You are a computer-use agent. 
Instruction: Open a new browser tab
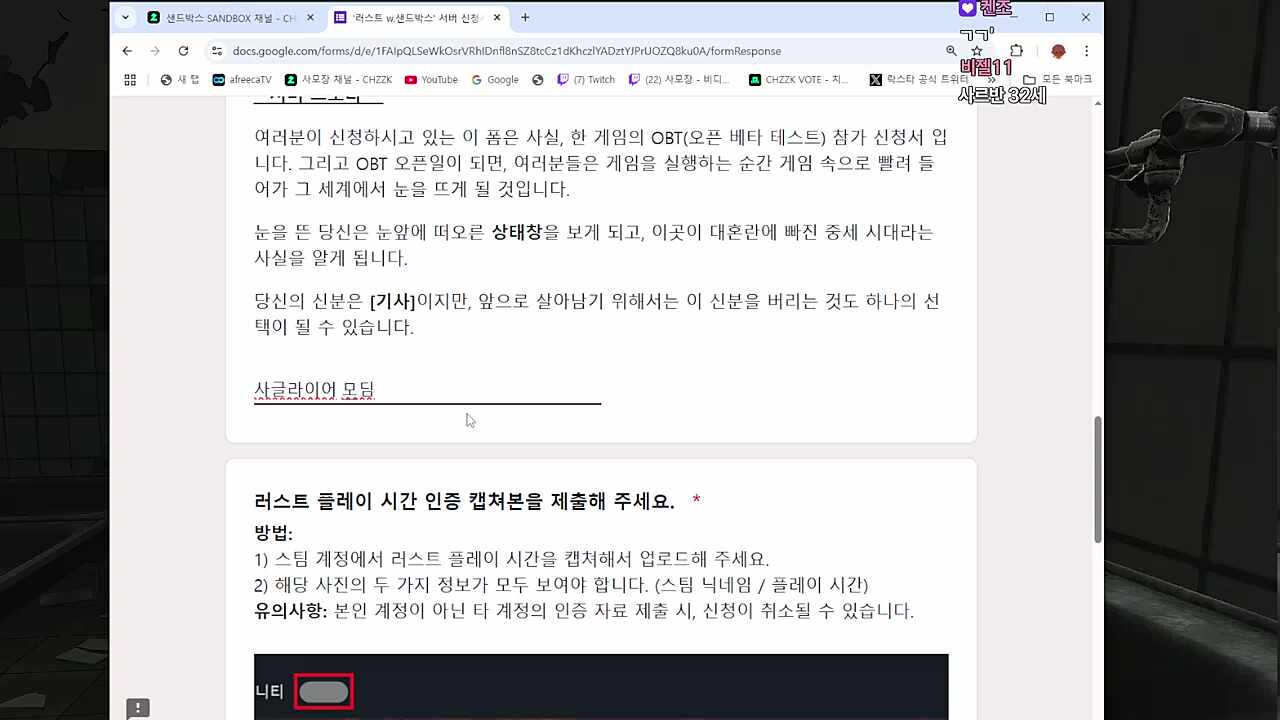tap(525, 17)
